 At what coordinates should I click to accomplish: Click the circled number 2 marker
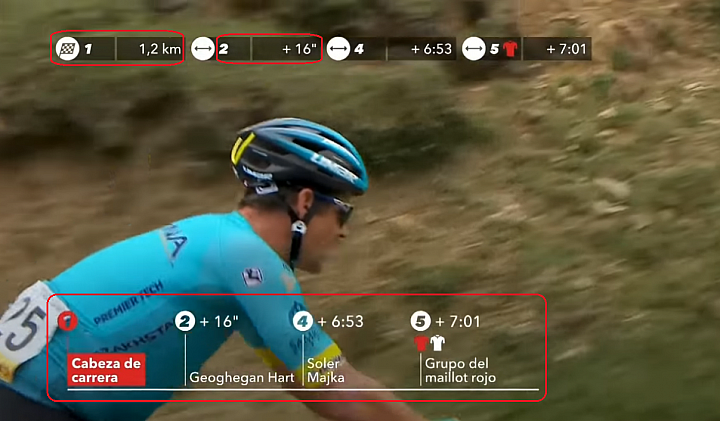point(185,321)
